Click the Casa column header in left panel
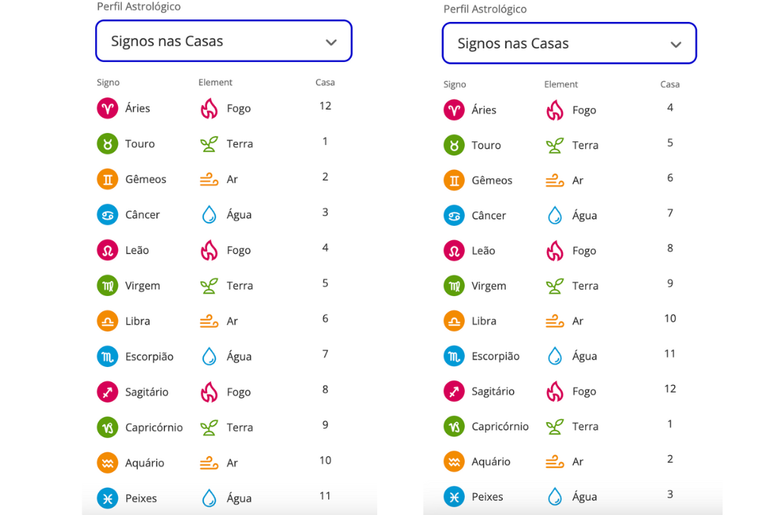The width and height of the screenshot is (774, 515). pyautogui.click(x=325, y=82)
